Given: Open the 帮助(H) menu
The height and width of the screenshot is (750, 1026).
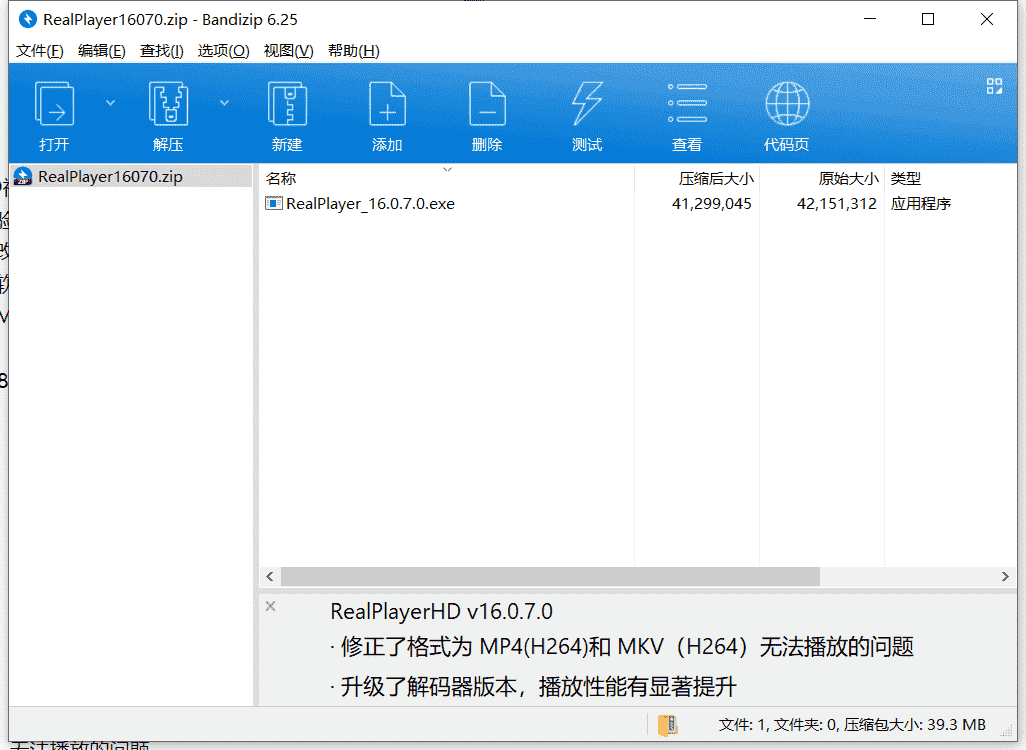Looking at the screenshot, I should pos(353,51).
